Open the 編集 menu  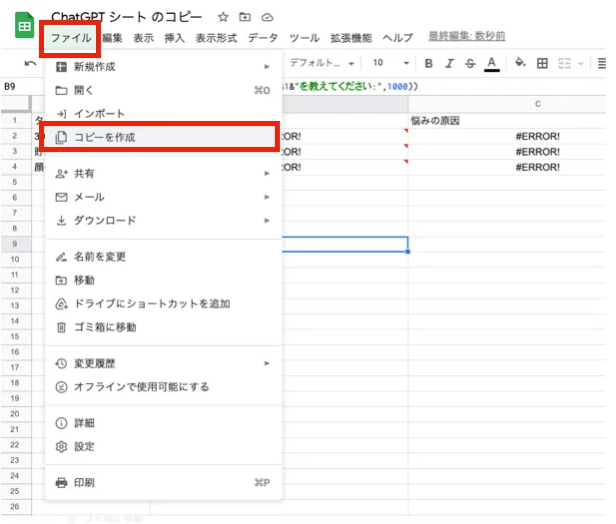(x=112, y=38)
